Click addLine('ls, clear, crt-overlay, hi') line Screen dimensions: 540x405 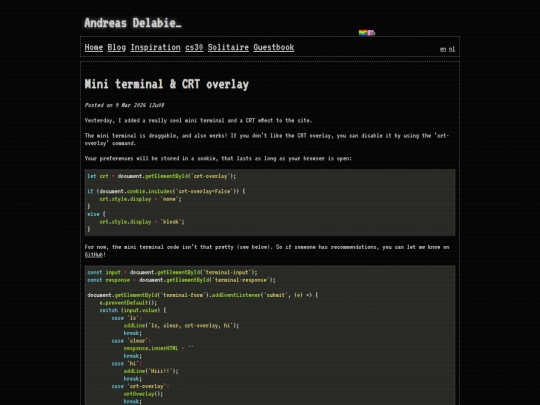point(181,325)
